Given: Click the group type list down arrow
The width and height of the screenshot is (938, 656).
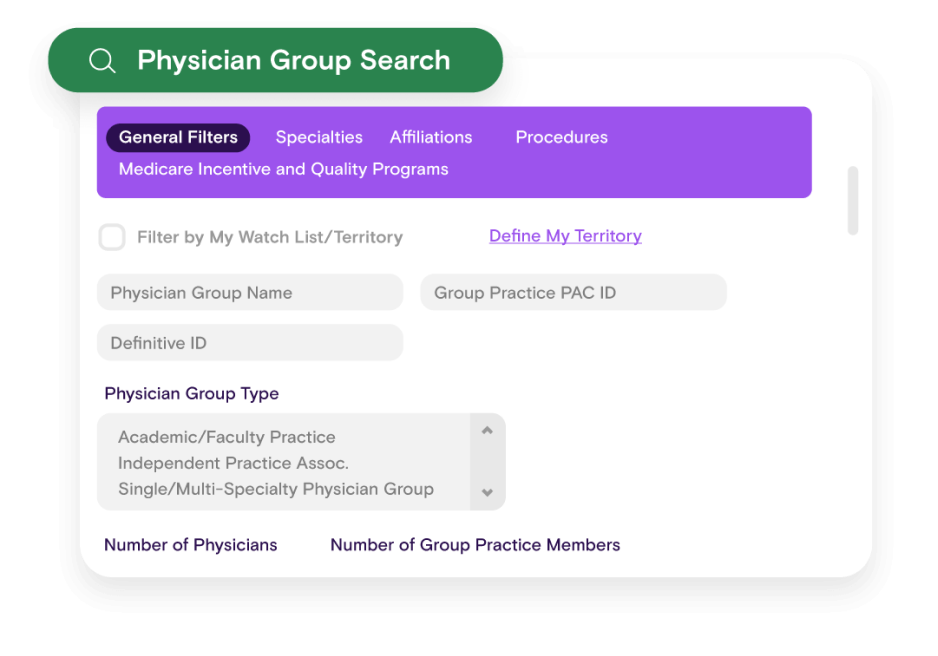Looking at the screenshot, I should pyautogui.click(x=487, y=492).
